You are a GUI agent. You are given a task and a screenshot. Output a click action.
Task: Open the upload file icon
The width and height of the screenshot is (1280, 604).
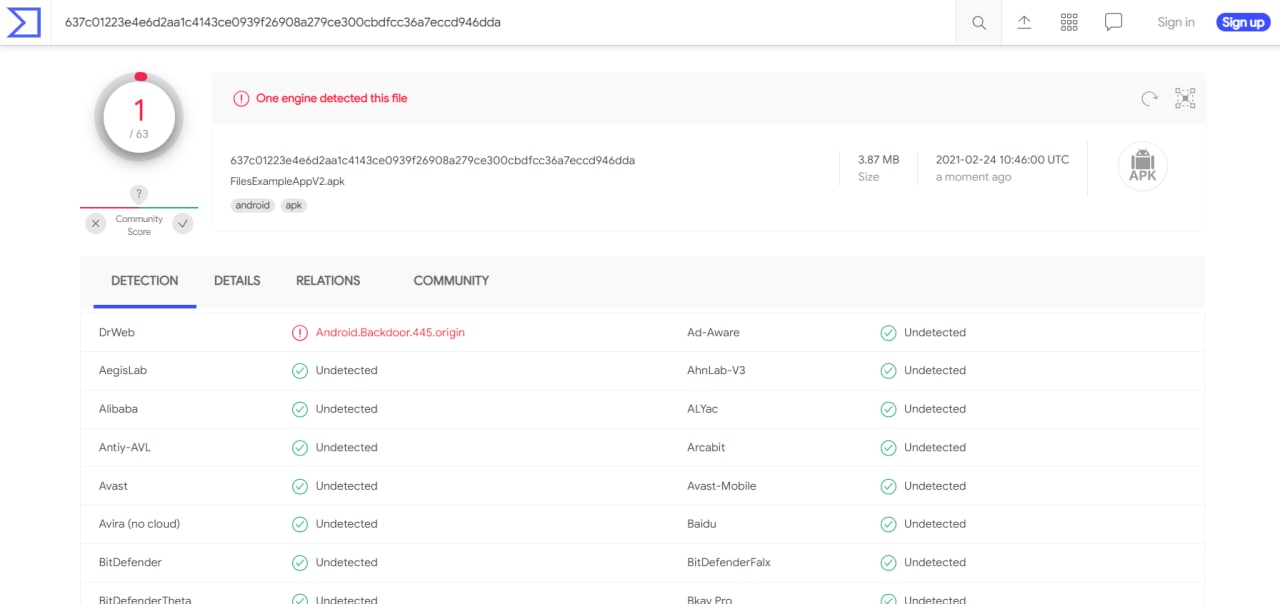(x=1024, y=22)
